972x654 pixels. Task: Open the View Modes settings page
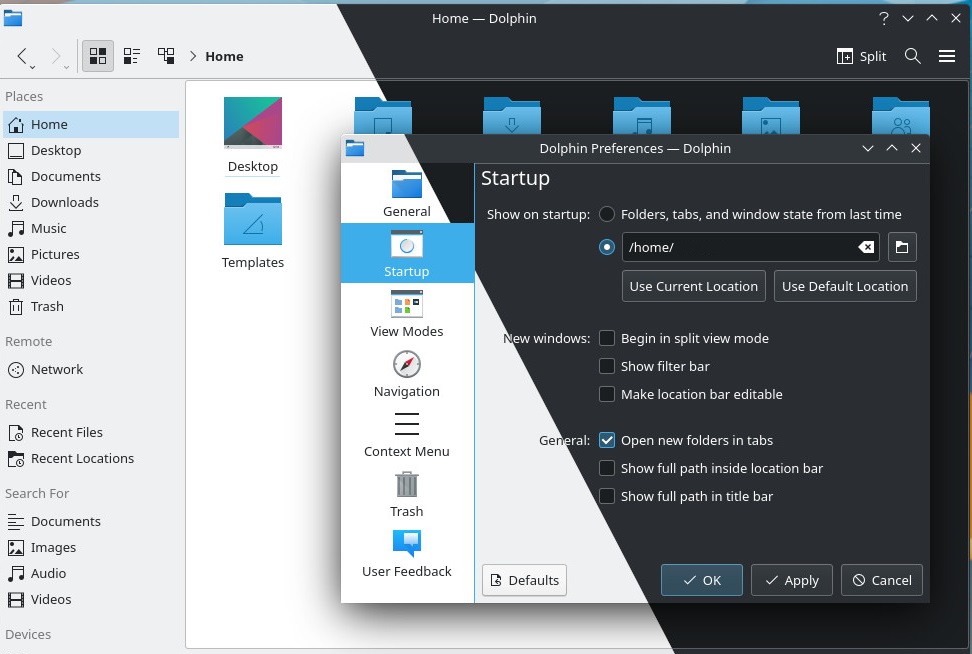click(x=407, y=313)
